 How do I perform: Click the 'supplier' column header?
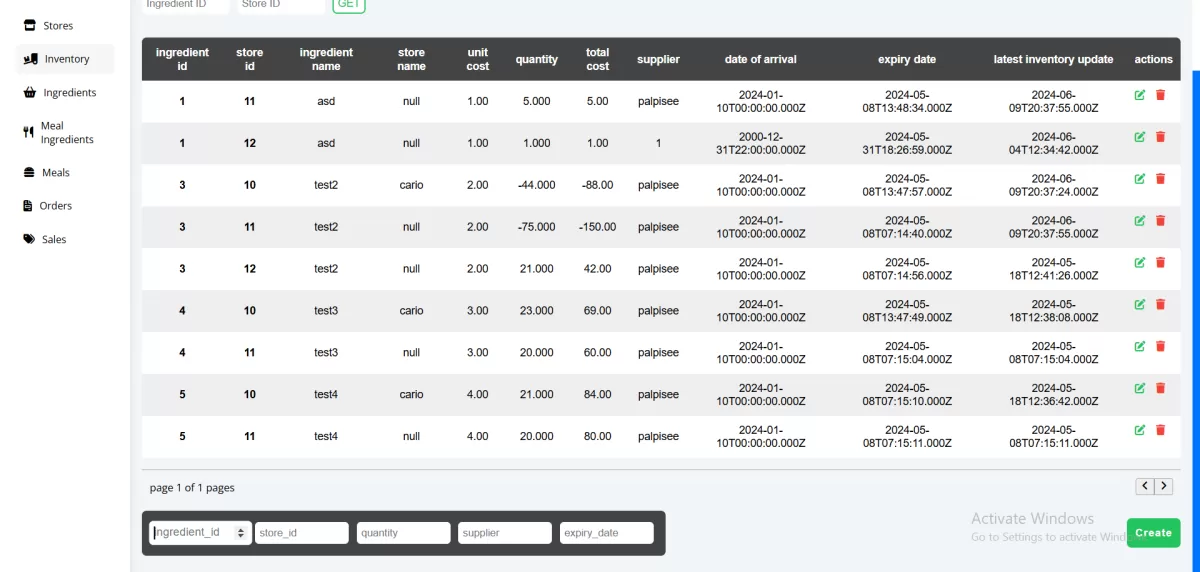click(658, 59)
